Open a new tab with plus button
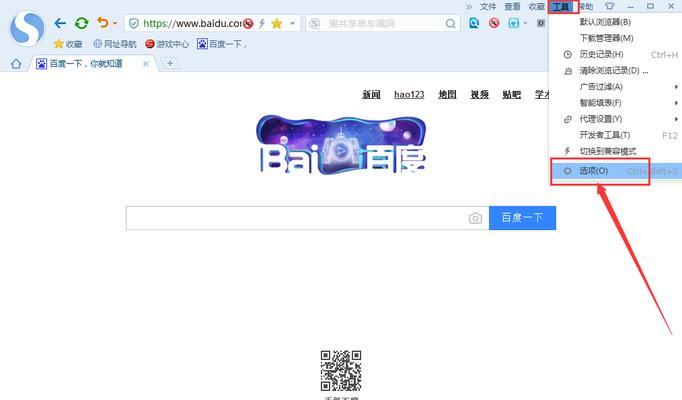Viewport: 682px width, 400px height. tap(170, 63)
